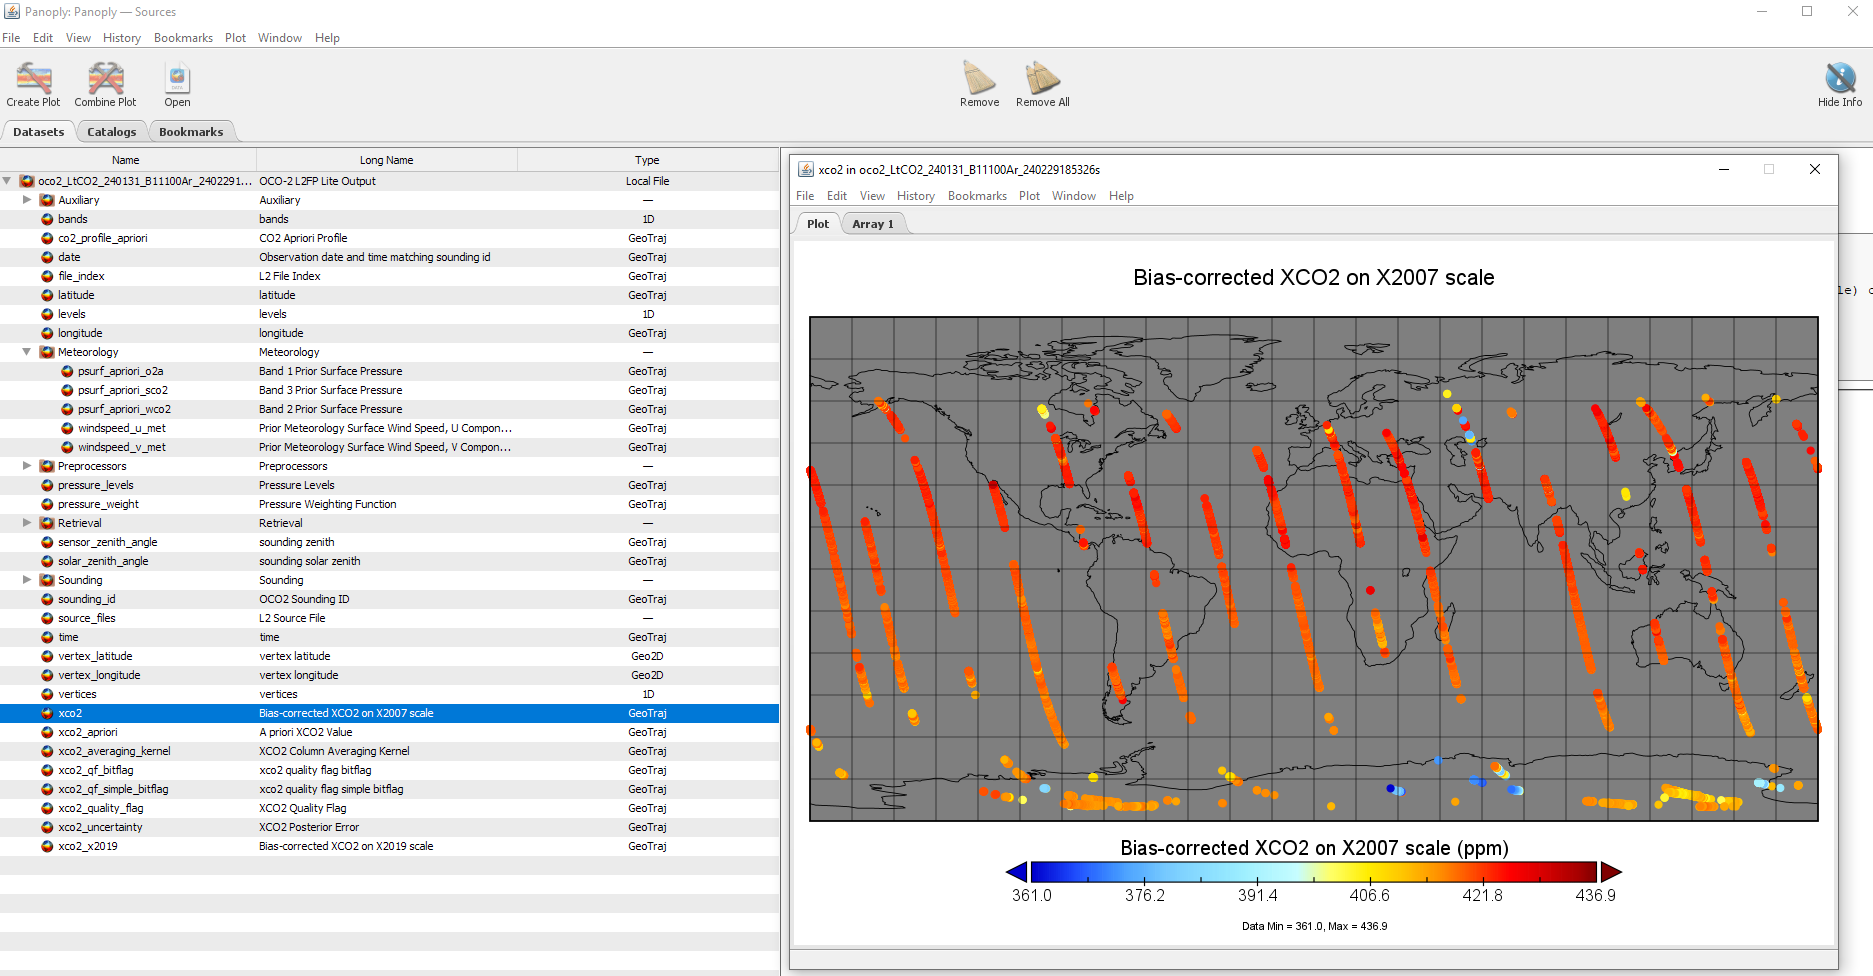Select the pressure_weight row

pyautogui.click(x=389, y=504)
